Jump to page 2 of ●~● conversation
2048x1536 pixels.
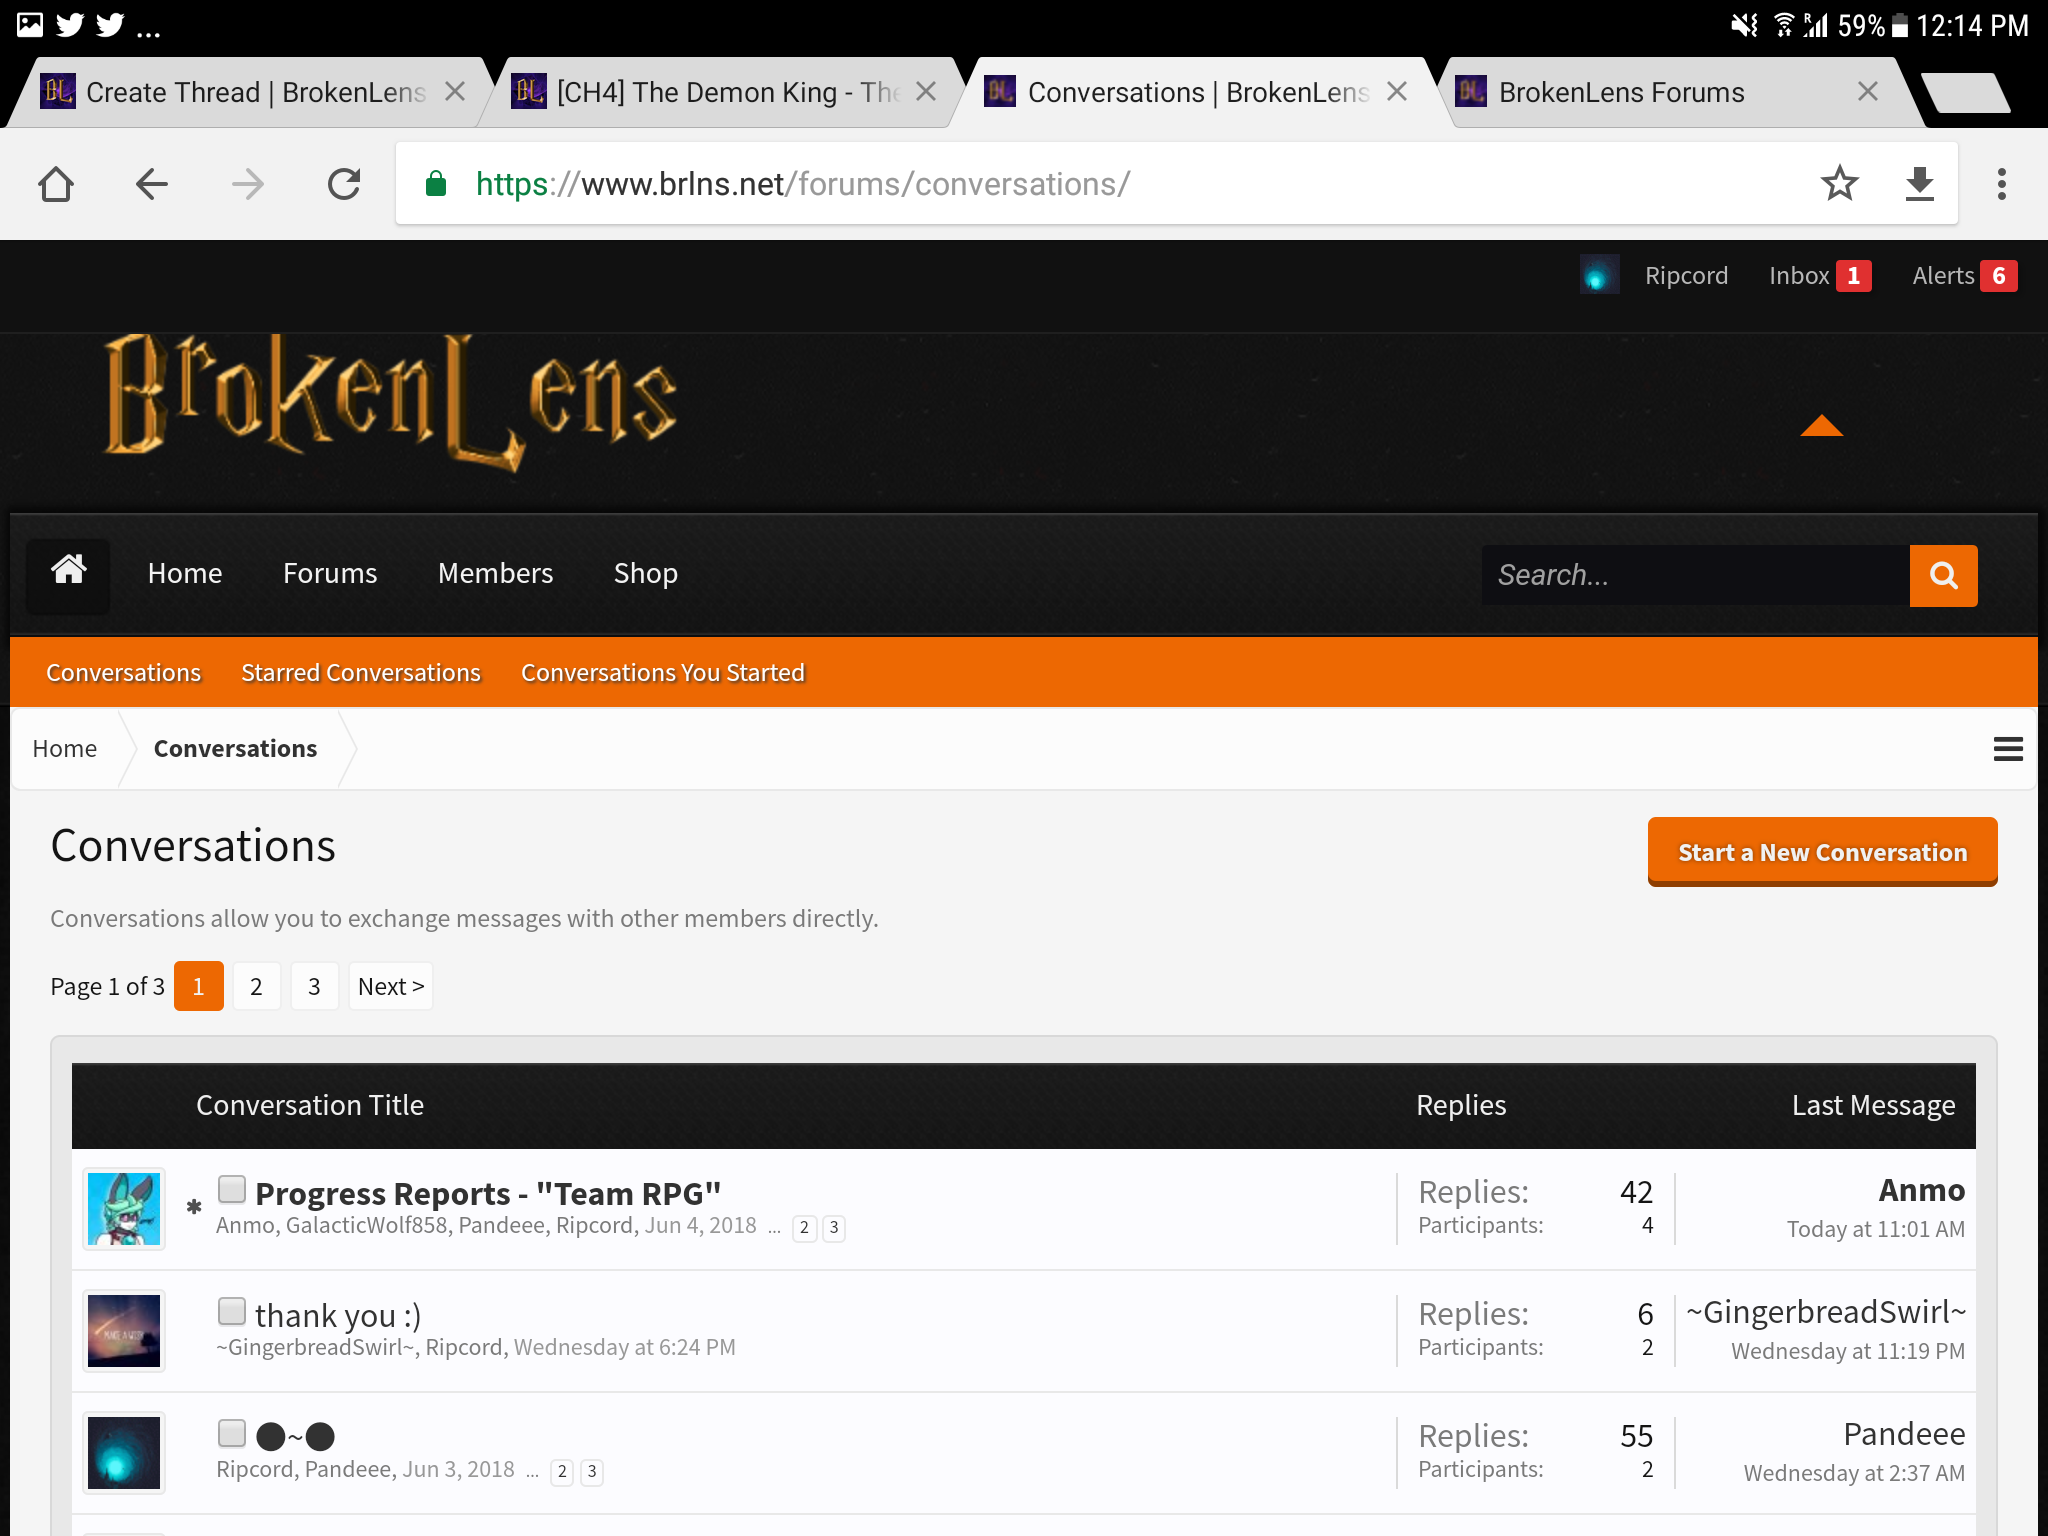pos(562,1472)
